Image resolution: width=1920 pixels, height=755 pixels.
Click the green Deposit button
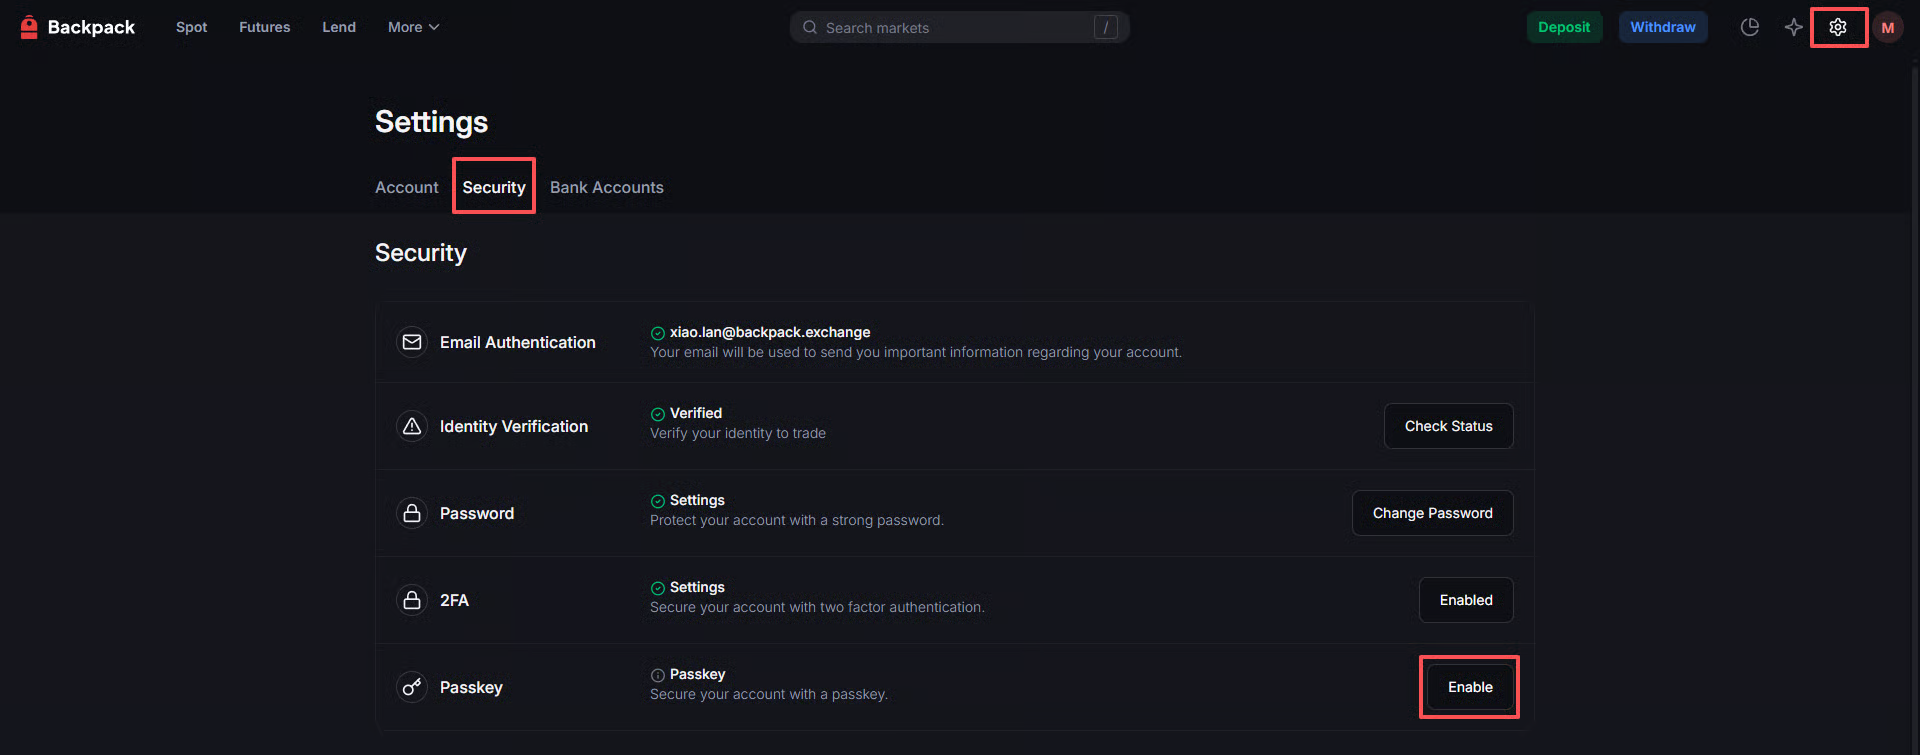1563,27
